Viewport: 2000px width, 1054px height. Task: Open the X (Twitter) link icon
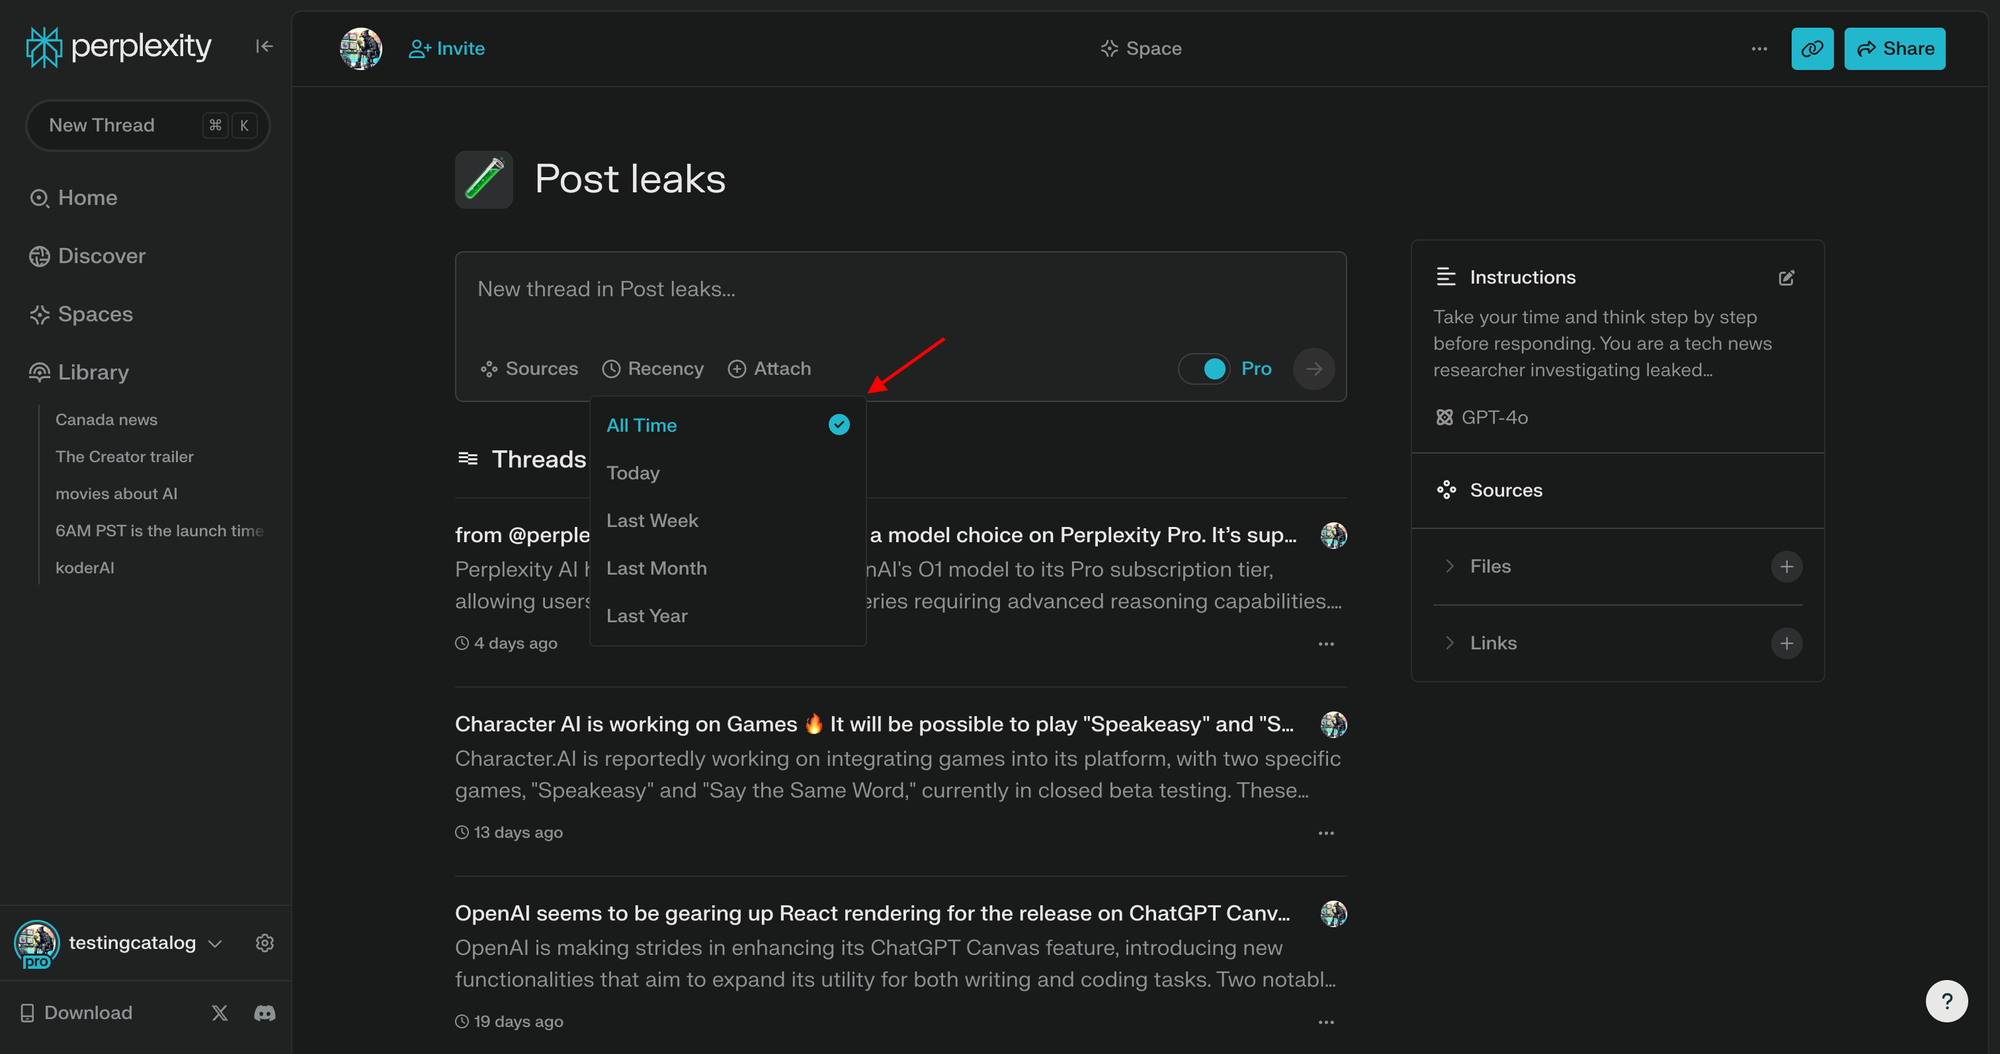220,1013
